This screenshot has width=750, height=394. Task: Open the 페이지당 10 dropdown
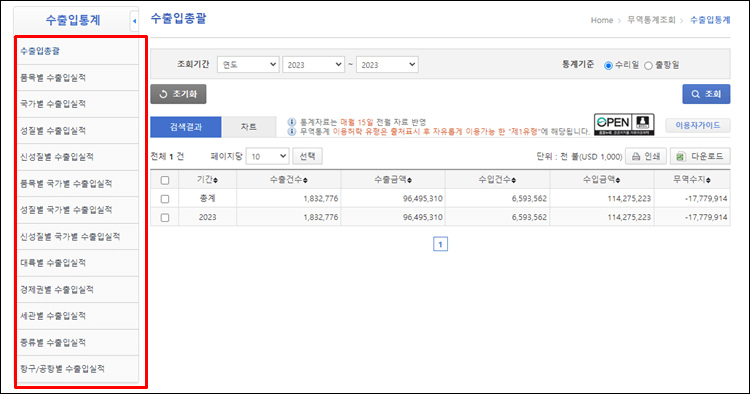267,156
